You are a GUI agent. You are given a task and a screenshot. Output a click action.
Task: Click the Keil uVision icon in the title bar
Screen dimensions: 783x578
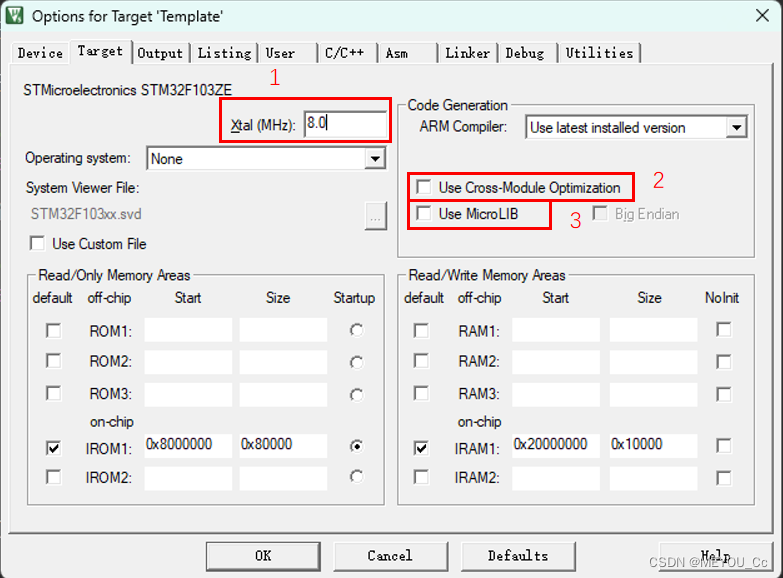pyautogui.click(x=14, y=15)
